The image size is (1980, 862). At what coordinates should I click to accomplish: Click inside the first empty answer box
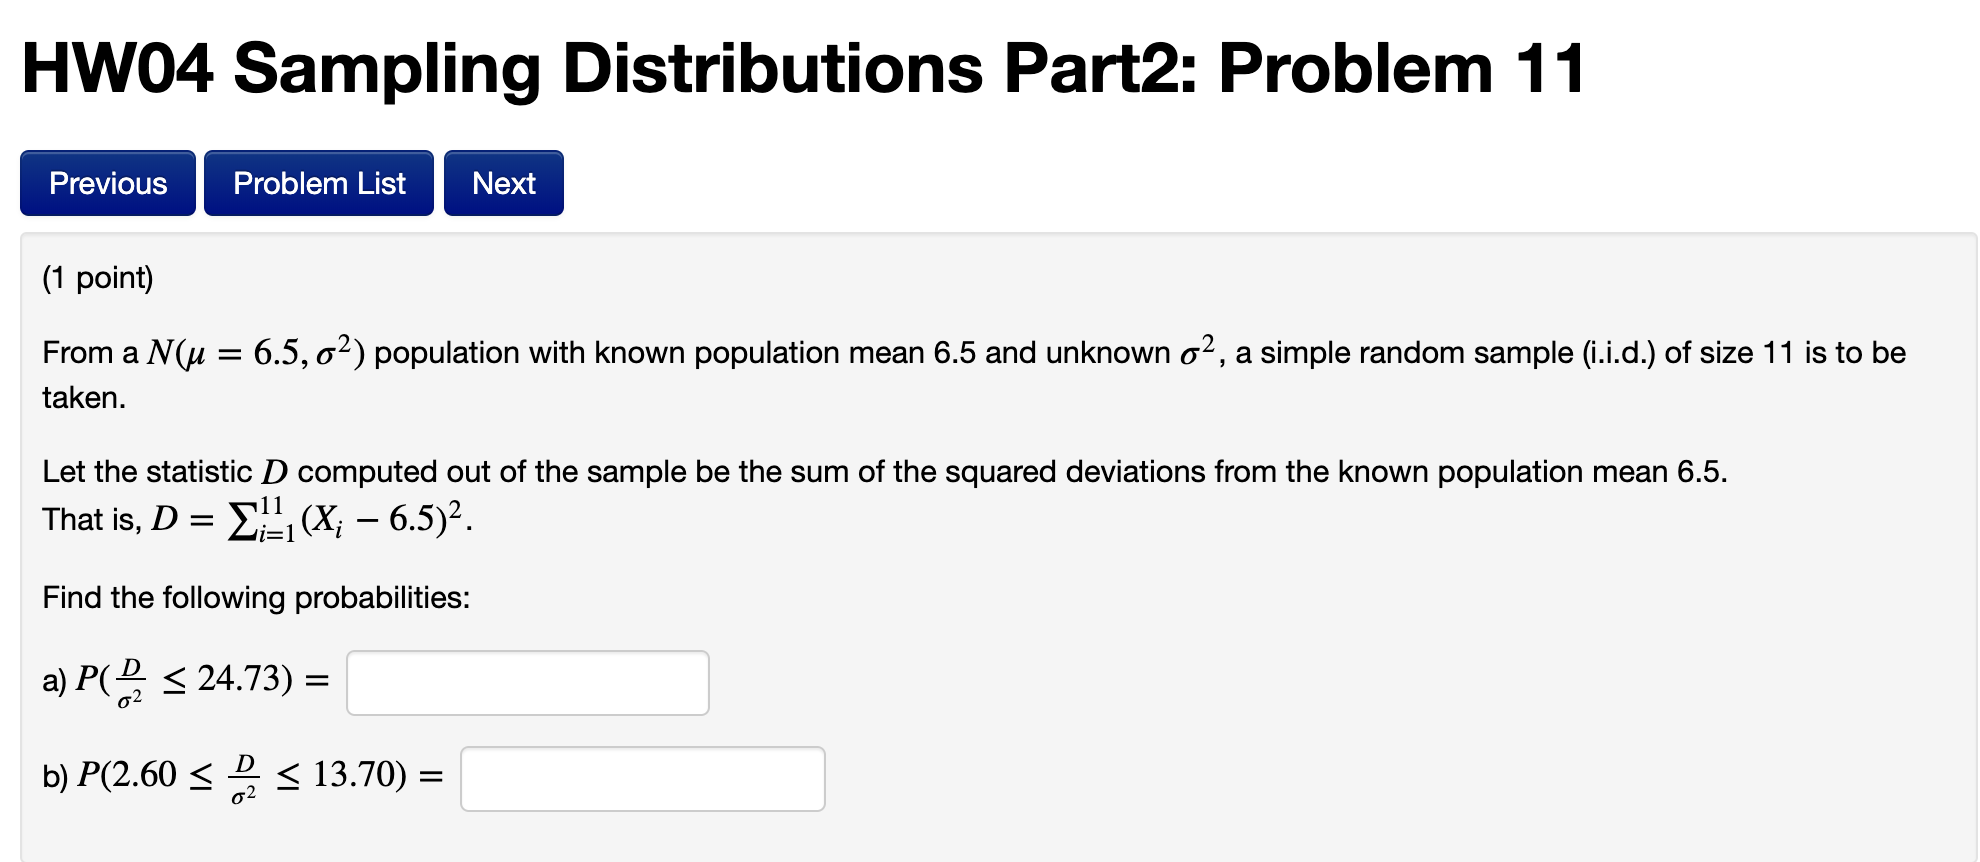(x=527, y=682)
